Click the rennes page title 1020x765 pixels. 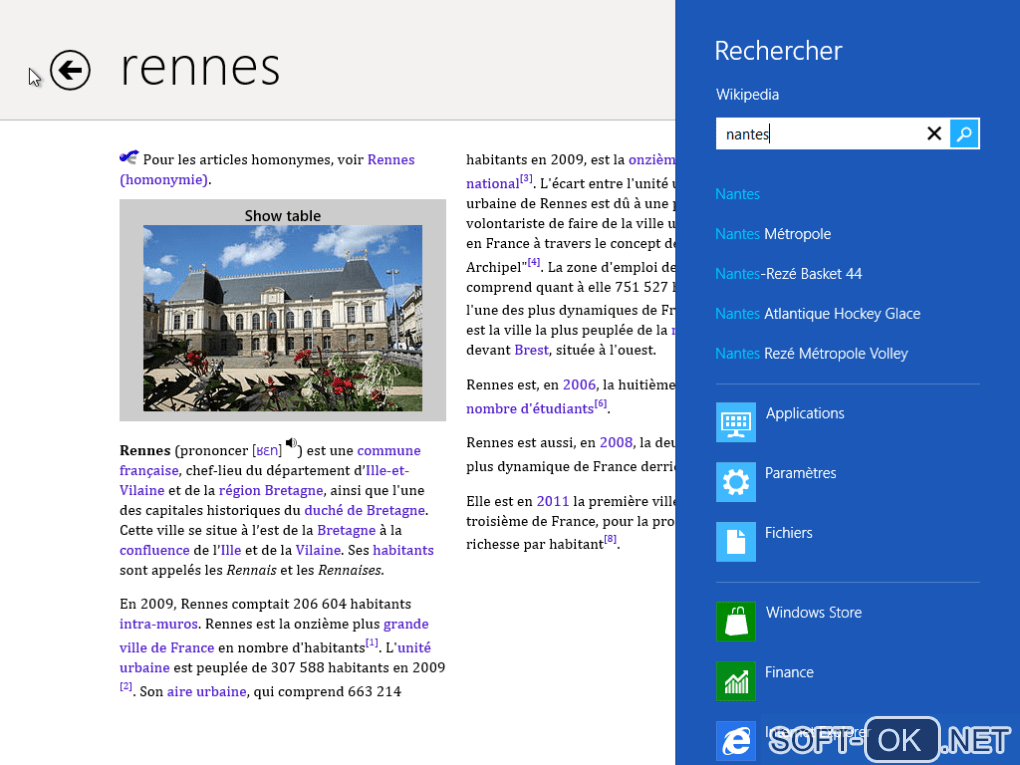pyautogui.click(x=200, y=68)
